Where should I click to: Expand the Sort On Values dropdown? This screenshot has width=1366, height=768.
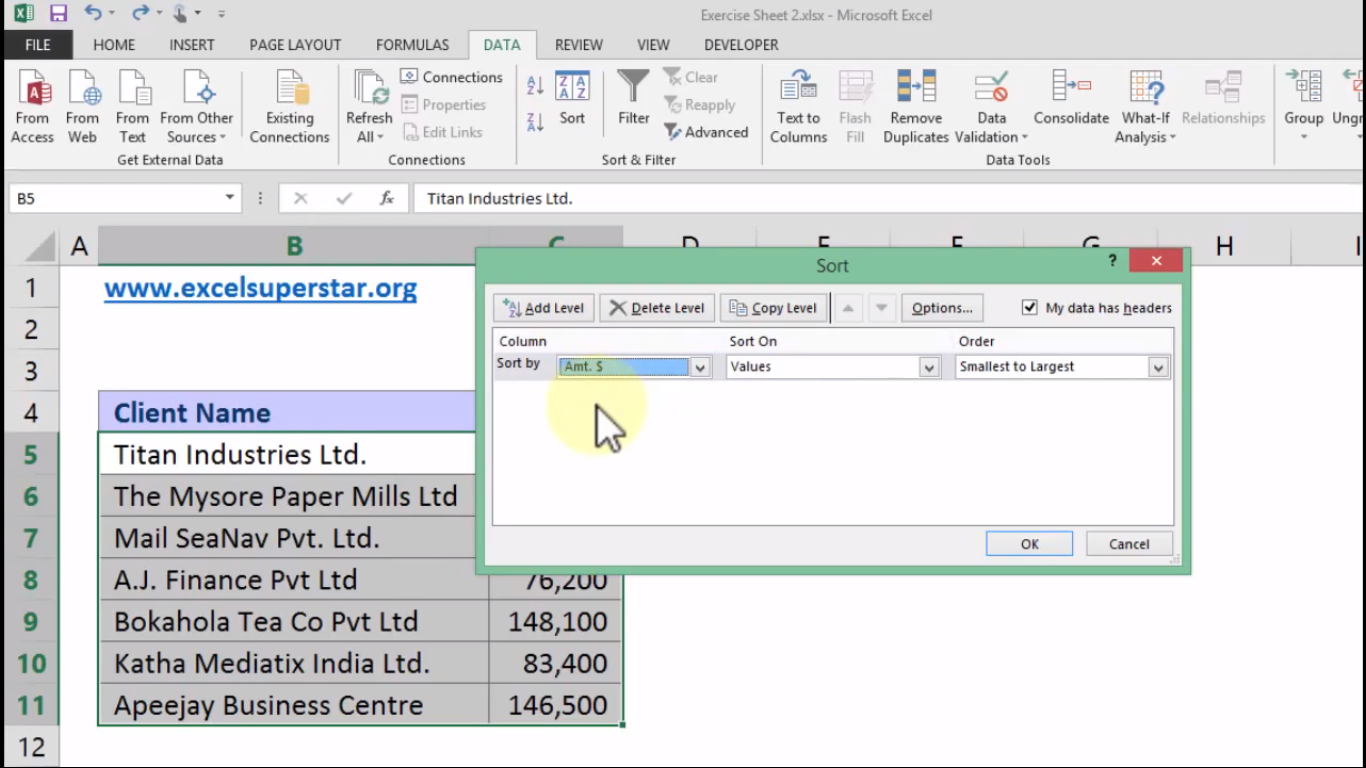pyautogui.click(x=930, y=367)
